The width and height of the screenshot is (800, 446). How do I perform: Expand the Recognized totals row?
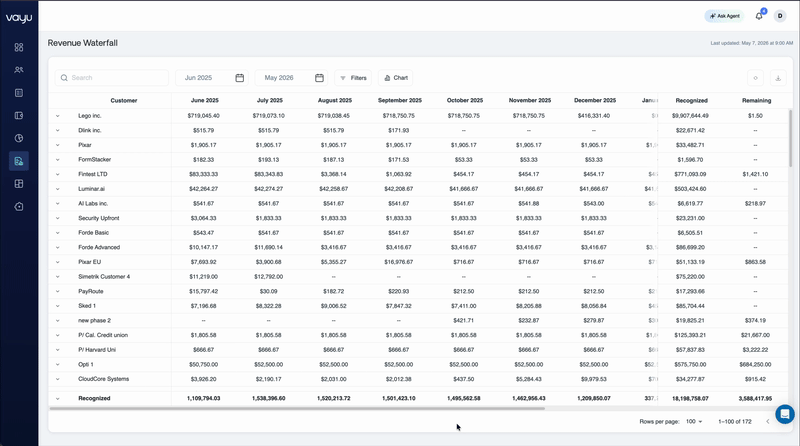[x=58, y=399]
